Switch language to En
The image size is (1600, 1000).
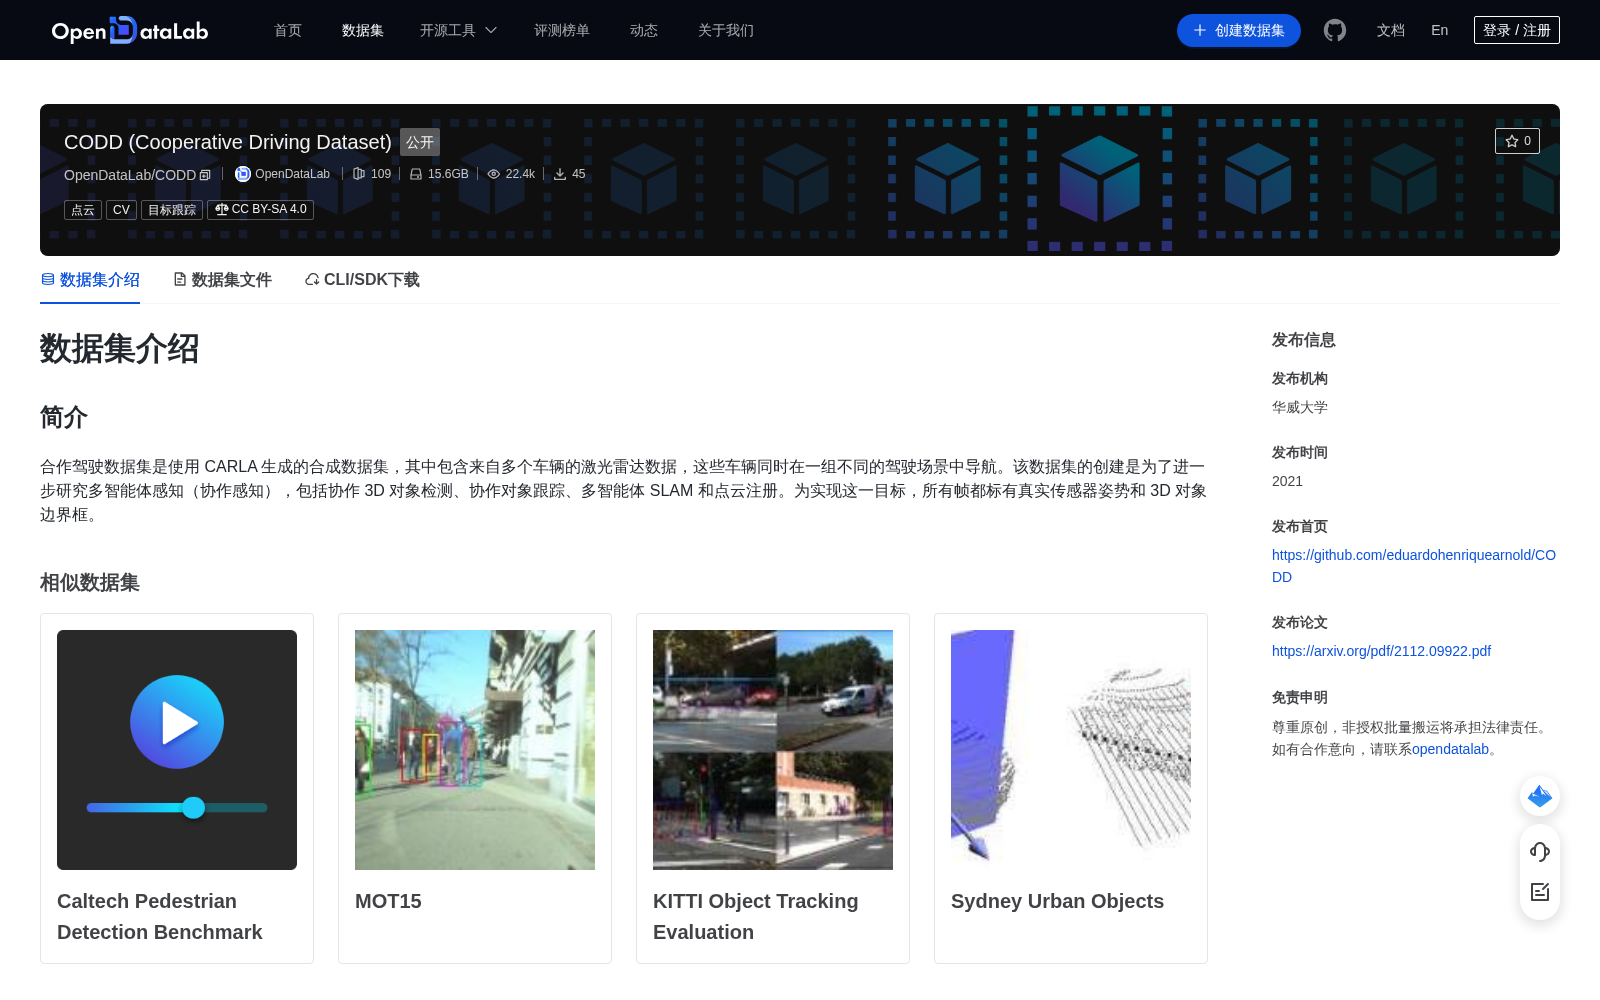(1439, 30)
